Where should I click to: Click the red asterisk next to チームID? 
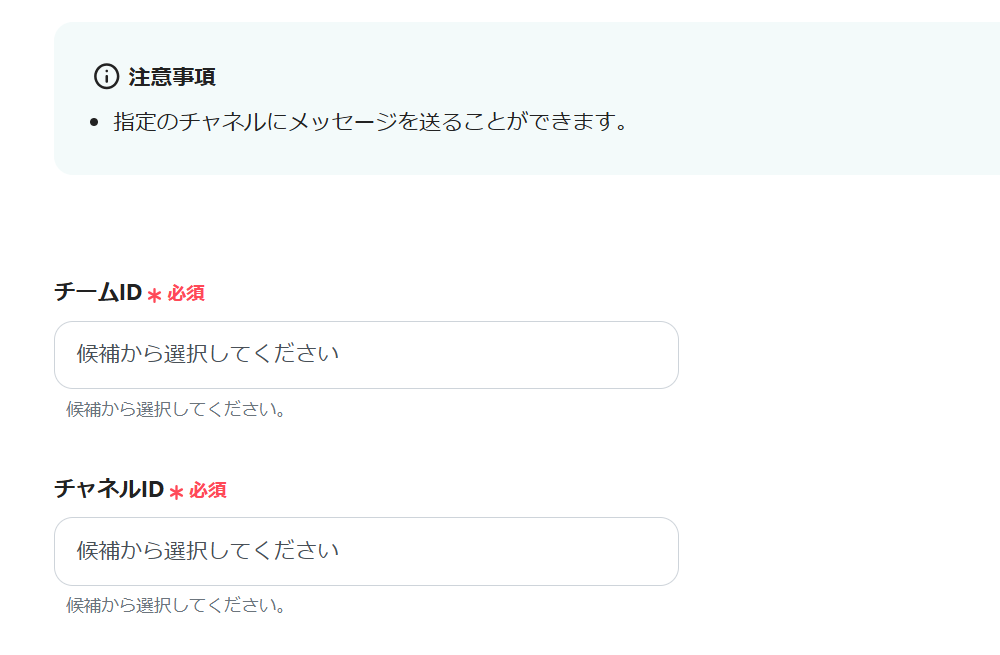154,295
